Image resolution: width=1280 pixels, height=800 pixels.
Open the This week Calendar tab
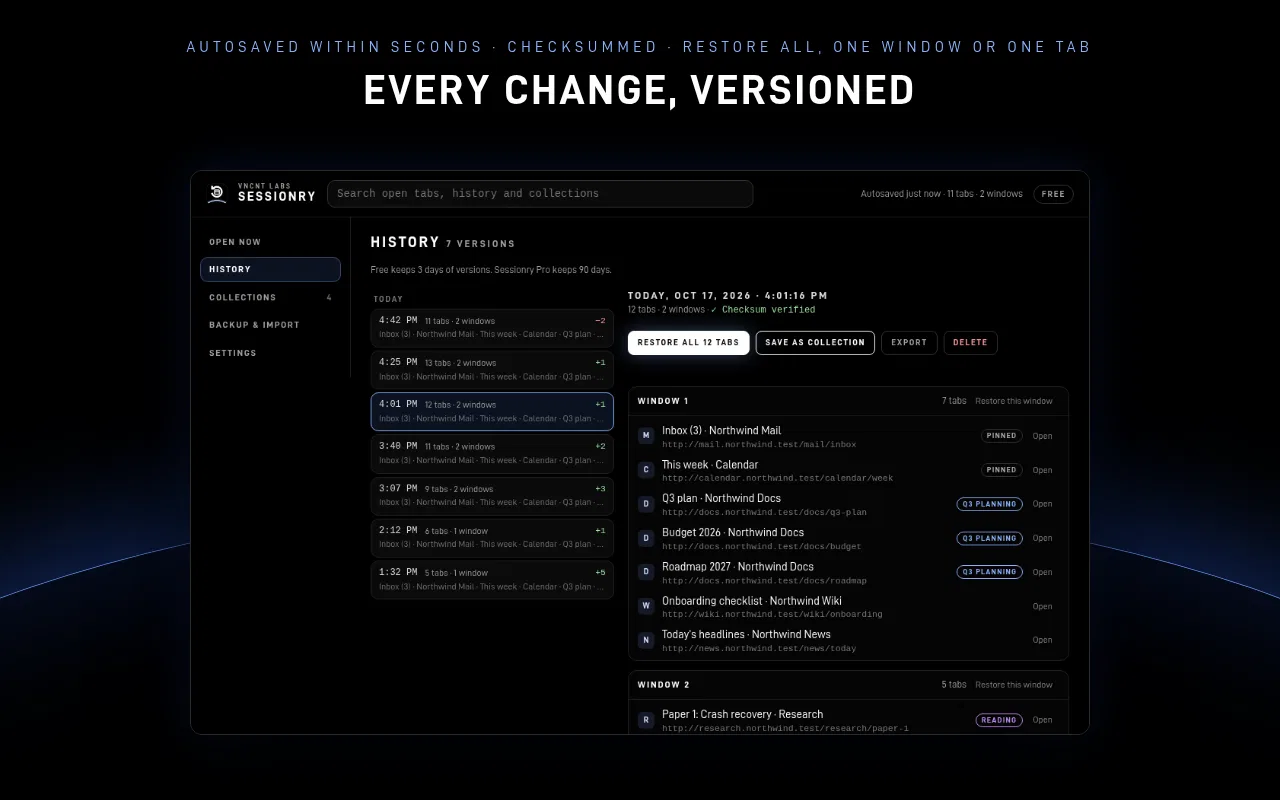1042,470
